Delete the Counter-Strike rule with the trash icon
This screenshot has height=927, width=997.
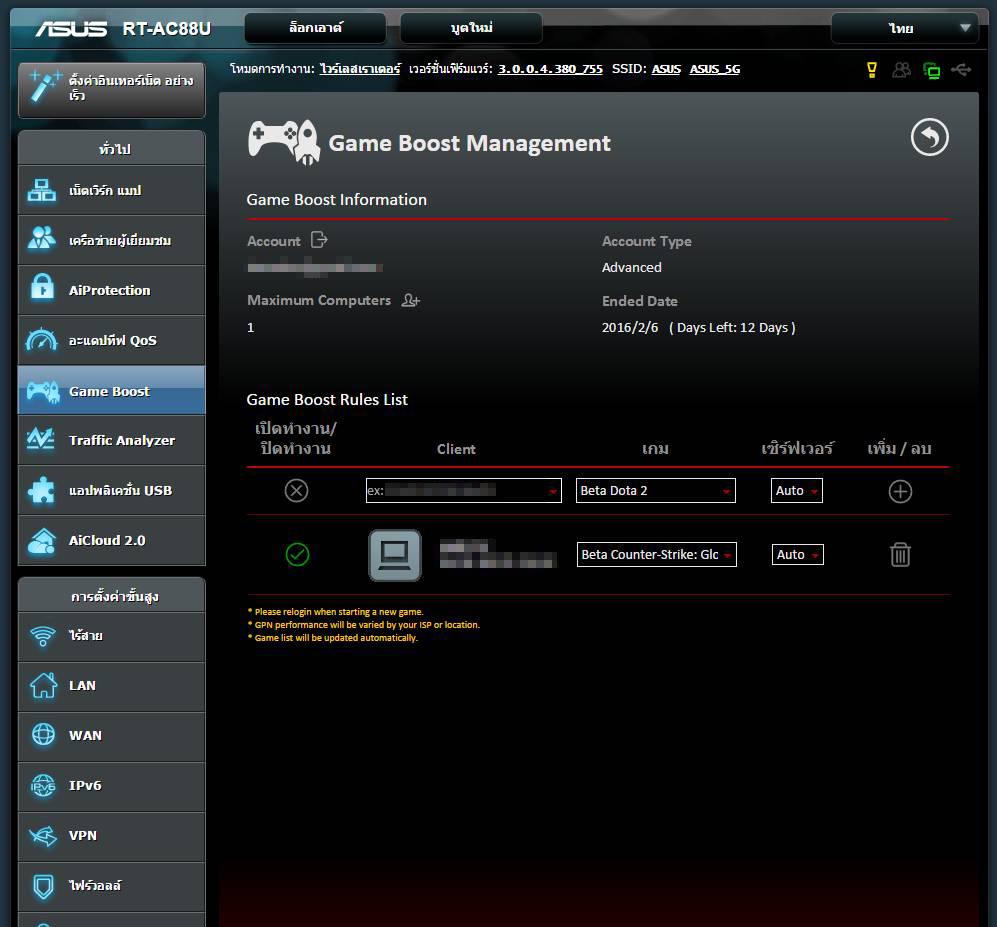click(x=900, y=554)
